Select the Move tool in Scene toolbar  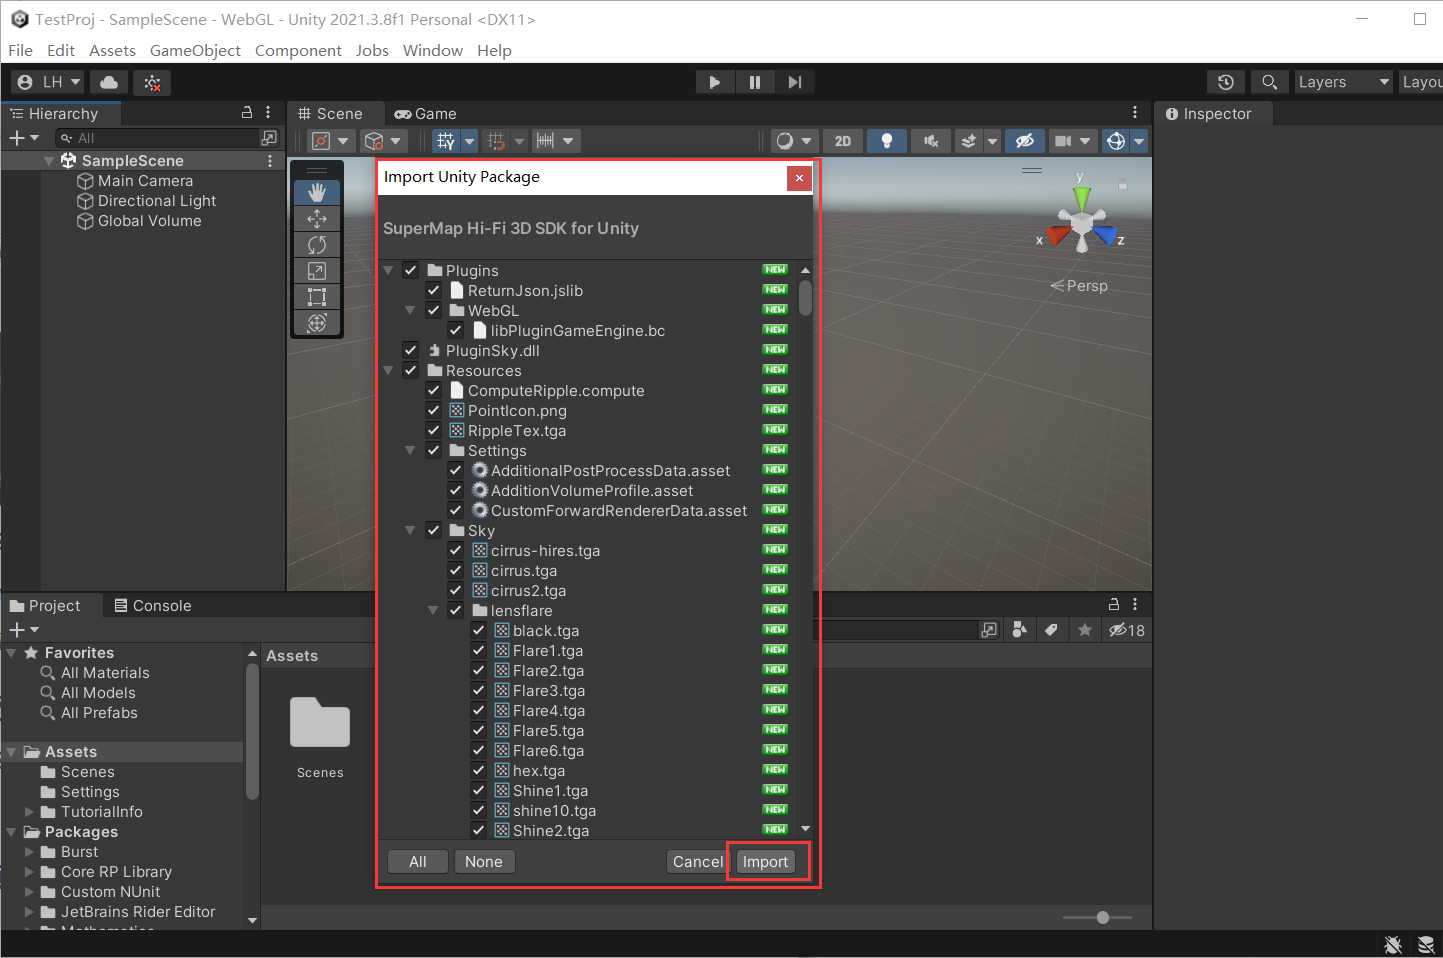[x=317, y=219]
